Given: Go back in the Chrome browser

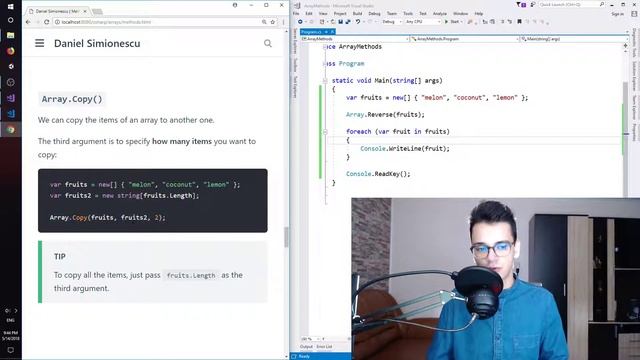Looking at the screenshot, I should 28,22.
